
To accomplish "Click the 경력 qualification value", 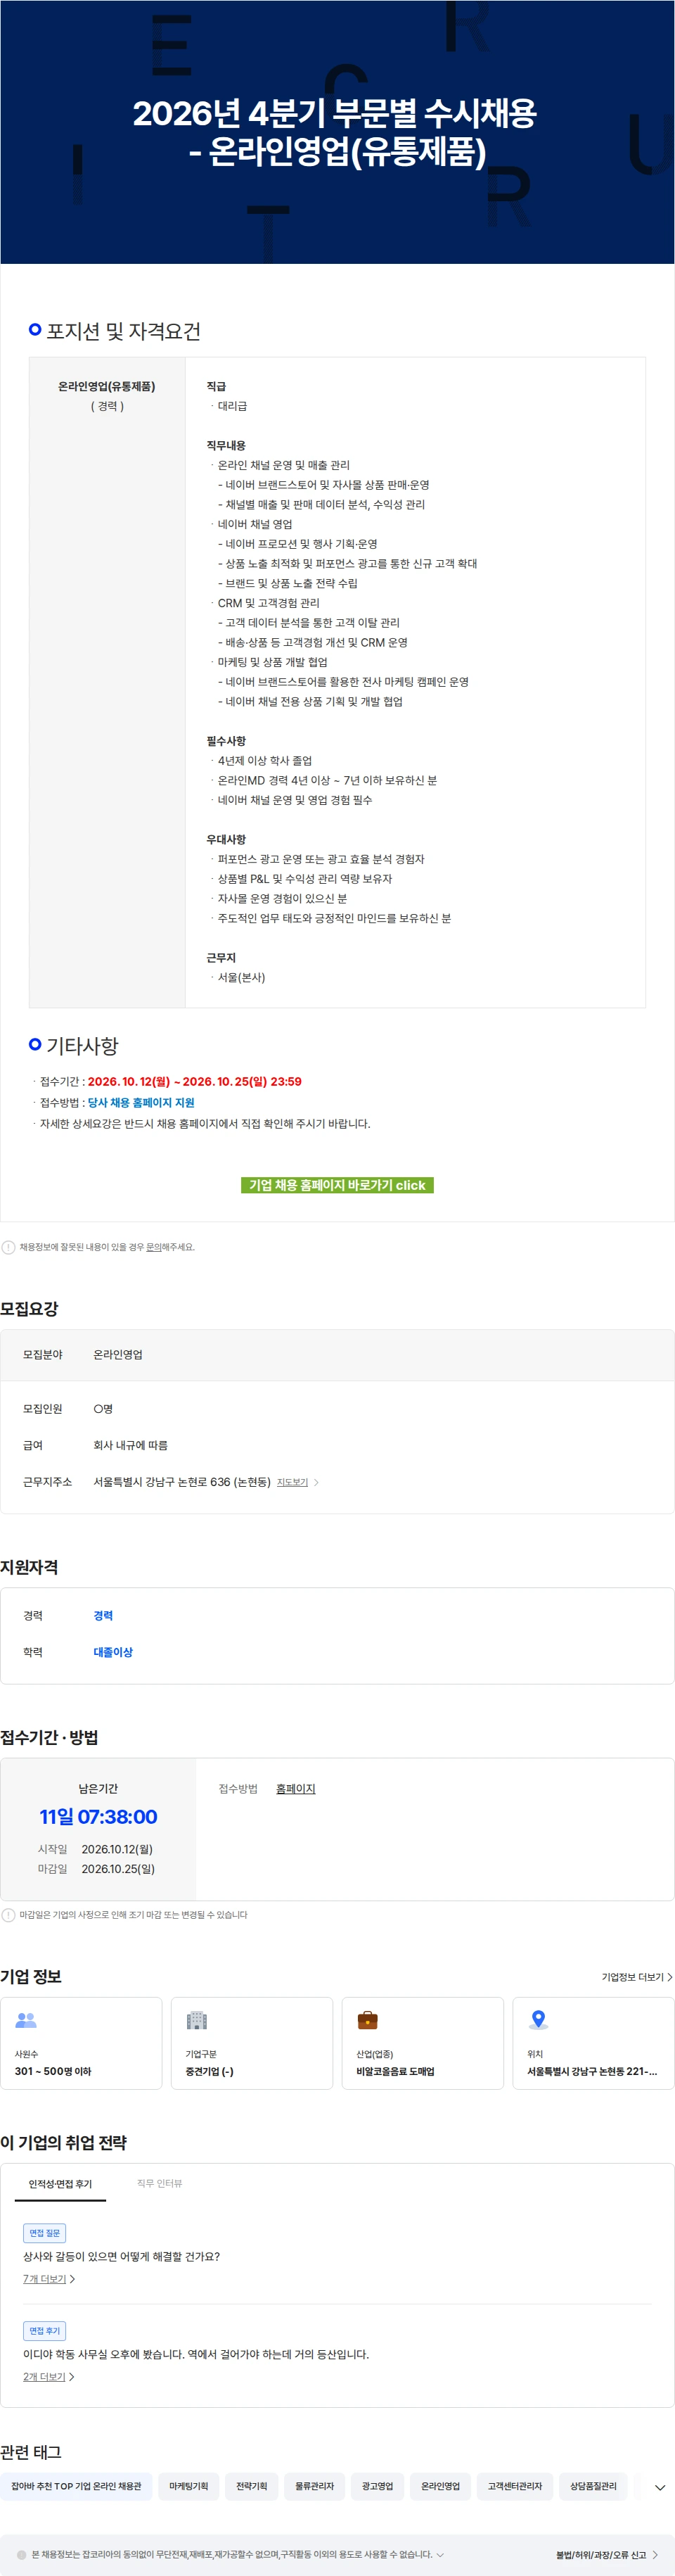I will pos(103,1615).
